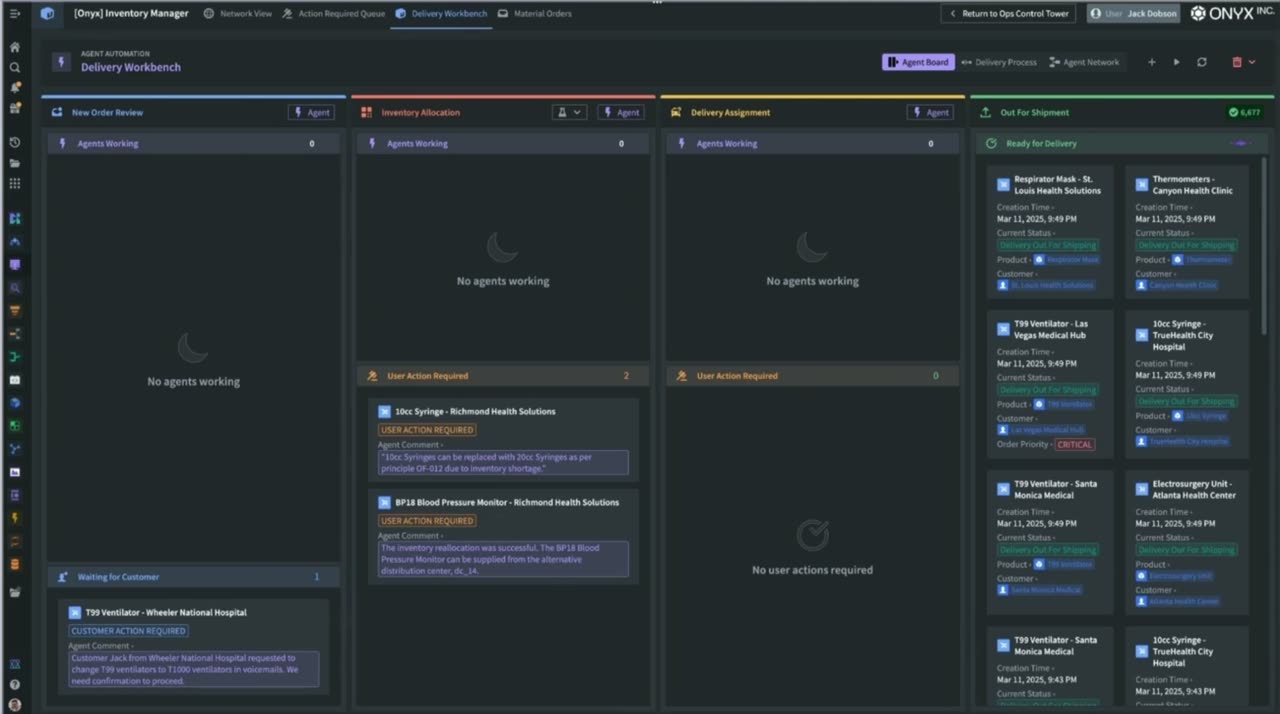
Task: Click the BP18 Blood Pressure Monitor card icon
Action: pyautogui.click(x=384, y=503)
